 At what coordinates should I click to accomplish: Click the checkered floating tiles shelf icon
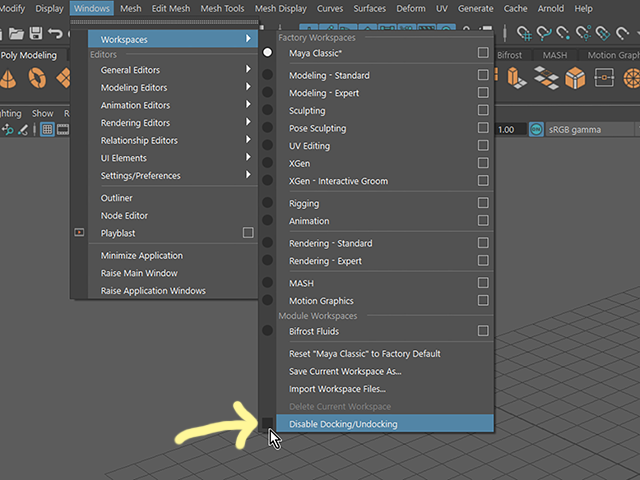point(546,78)
